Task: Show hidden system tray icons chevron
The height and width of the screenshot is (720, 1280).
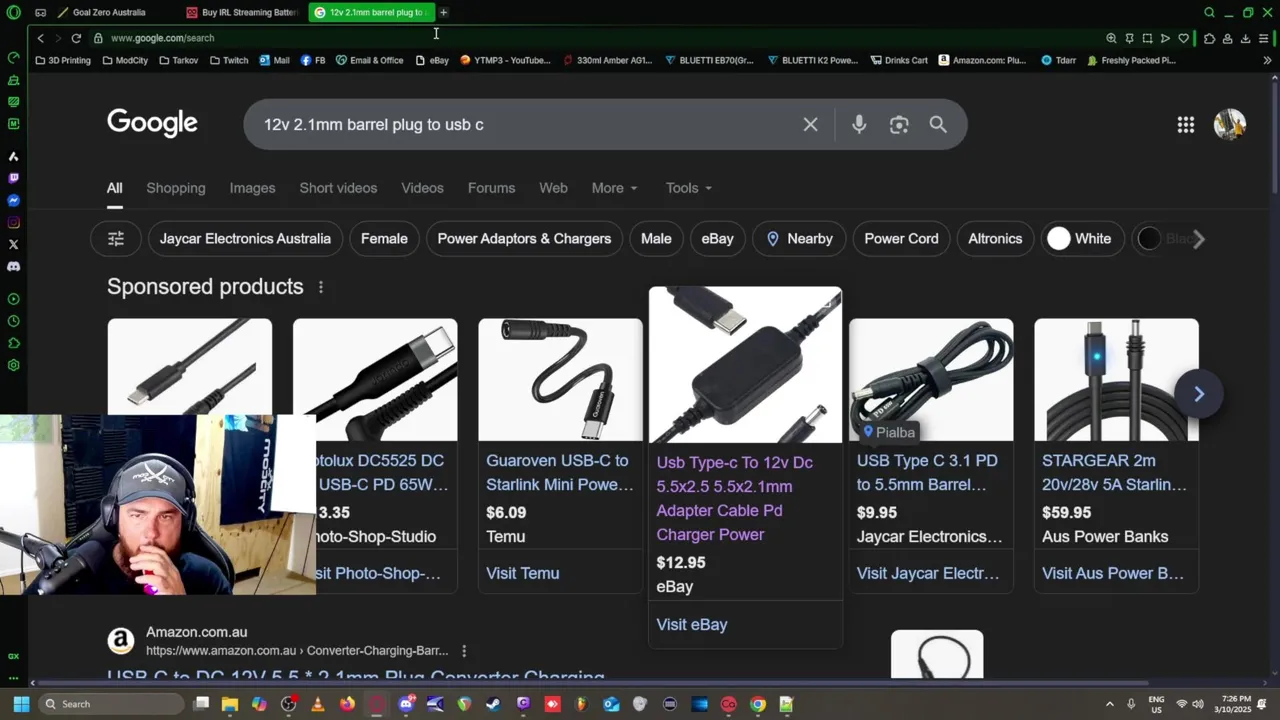Action: pyautogui.click(x=1109, y=704)
